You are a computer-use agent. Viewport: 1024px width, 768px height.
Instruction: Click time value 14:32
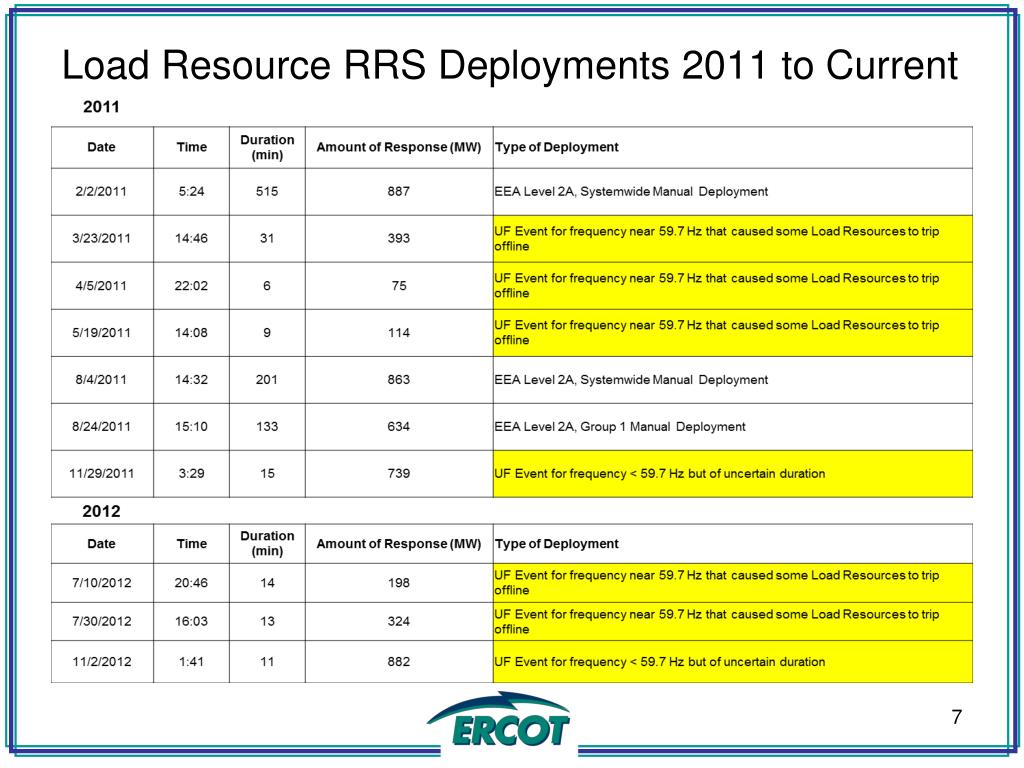191,379
